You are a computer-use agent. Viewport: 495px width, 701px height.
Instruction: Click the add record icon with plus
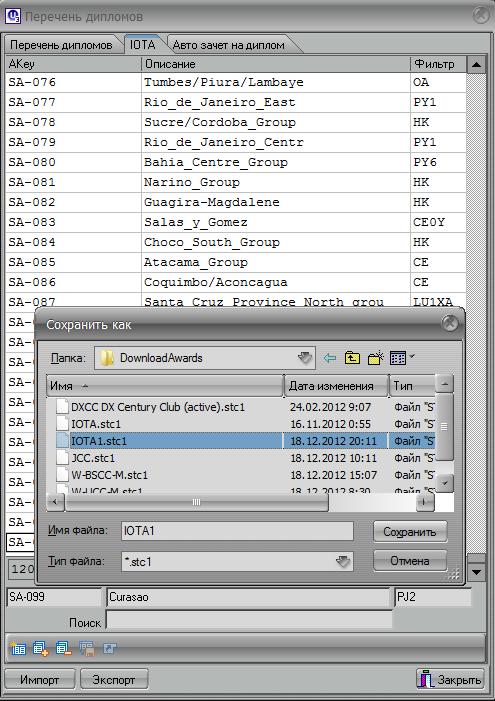coord(41,648)
